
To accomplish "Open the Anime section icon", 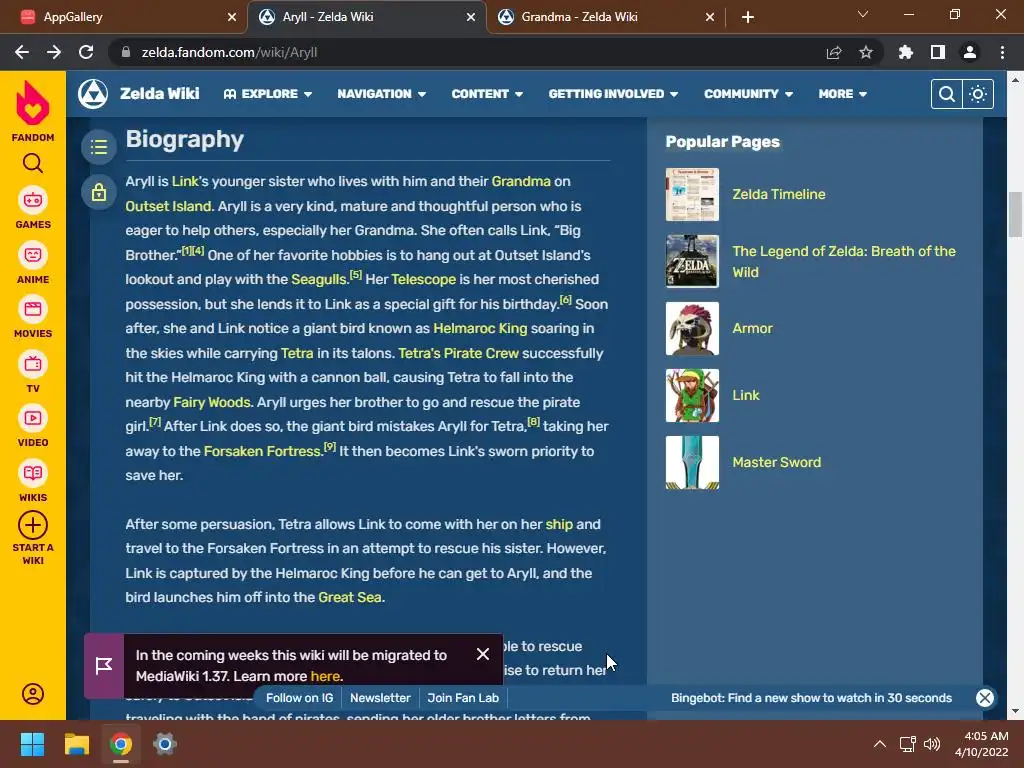I will (x=33, y=255).
